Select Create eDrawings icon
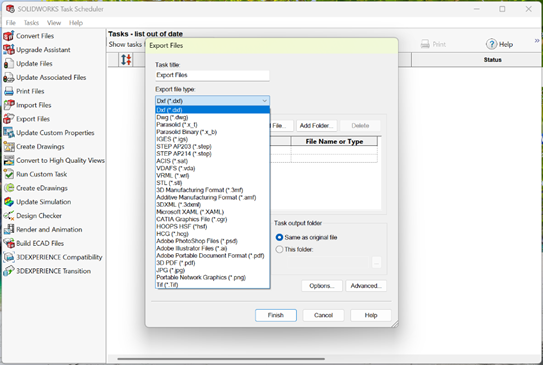This screenshot has width=543, height=365. (9, 188)
